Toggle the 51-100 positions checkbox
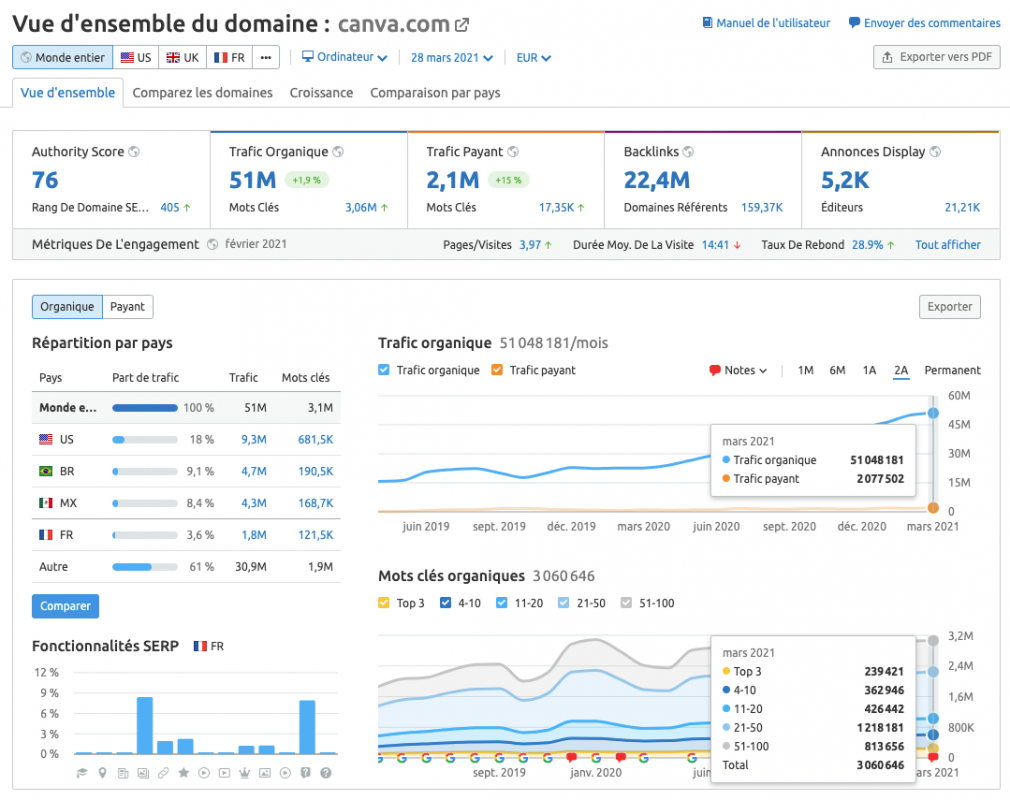The image size is (1010, 800). point(626,604)
